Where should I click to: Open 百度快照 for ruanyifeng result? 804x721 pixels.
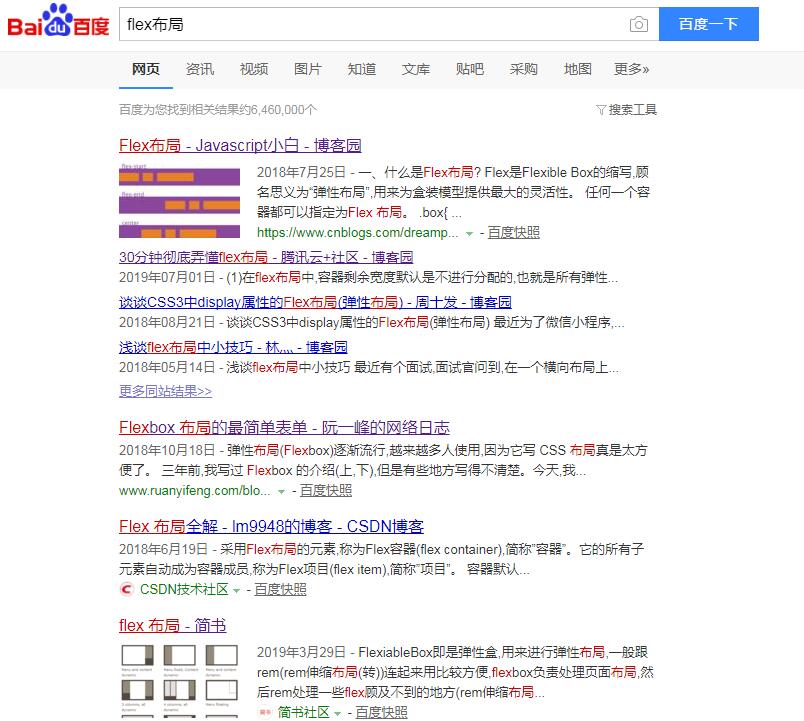click(326, 491)
